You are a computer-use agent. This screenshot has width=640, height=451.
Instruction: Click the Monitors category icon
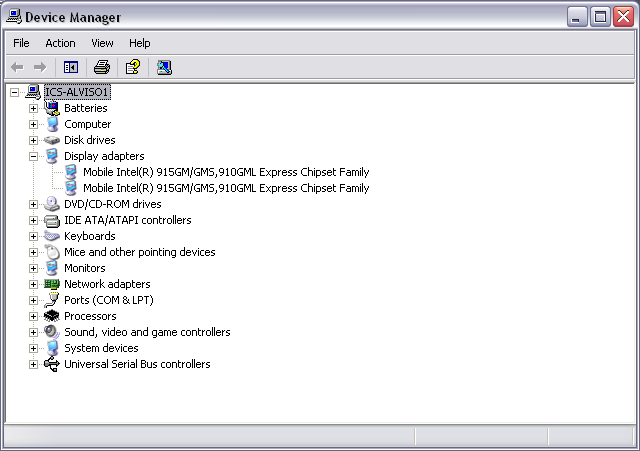(x=52, y=268)
